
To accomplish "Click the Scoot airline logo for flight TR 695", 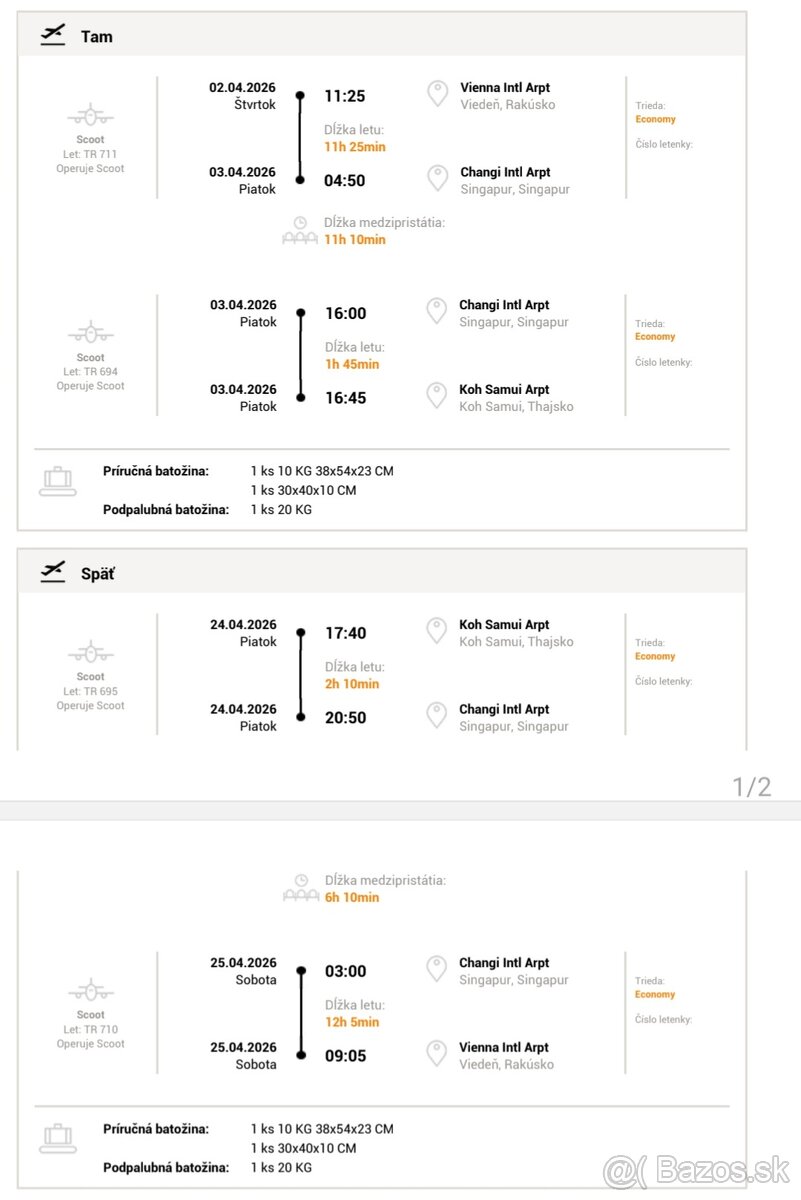I will click(x=90, y=653).
